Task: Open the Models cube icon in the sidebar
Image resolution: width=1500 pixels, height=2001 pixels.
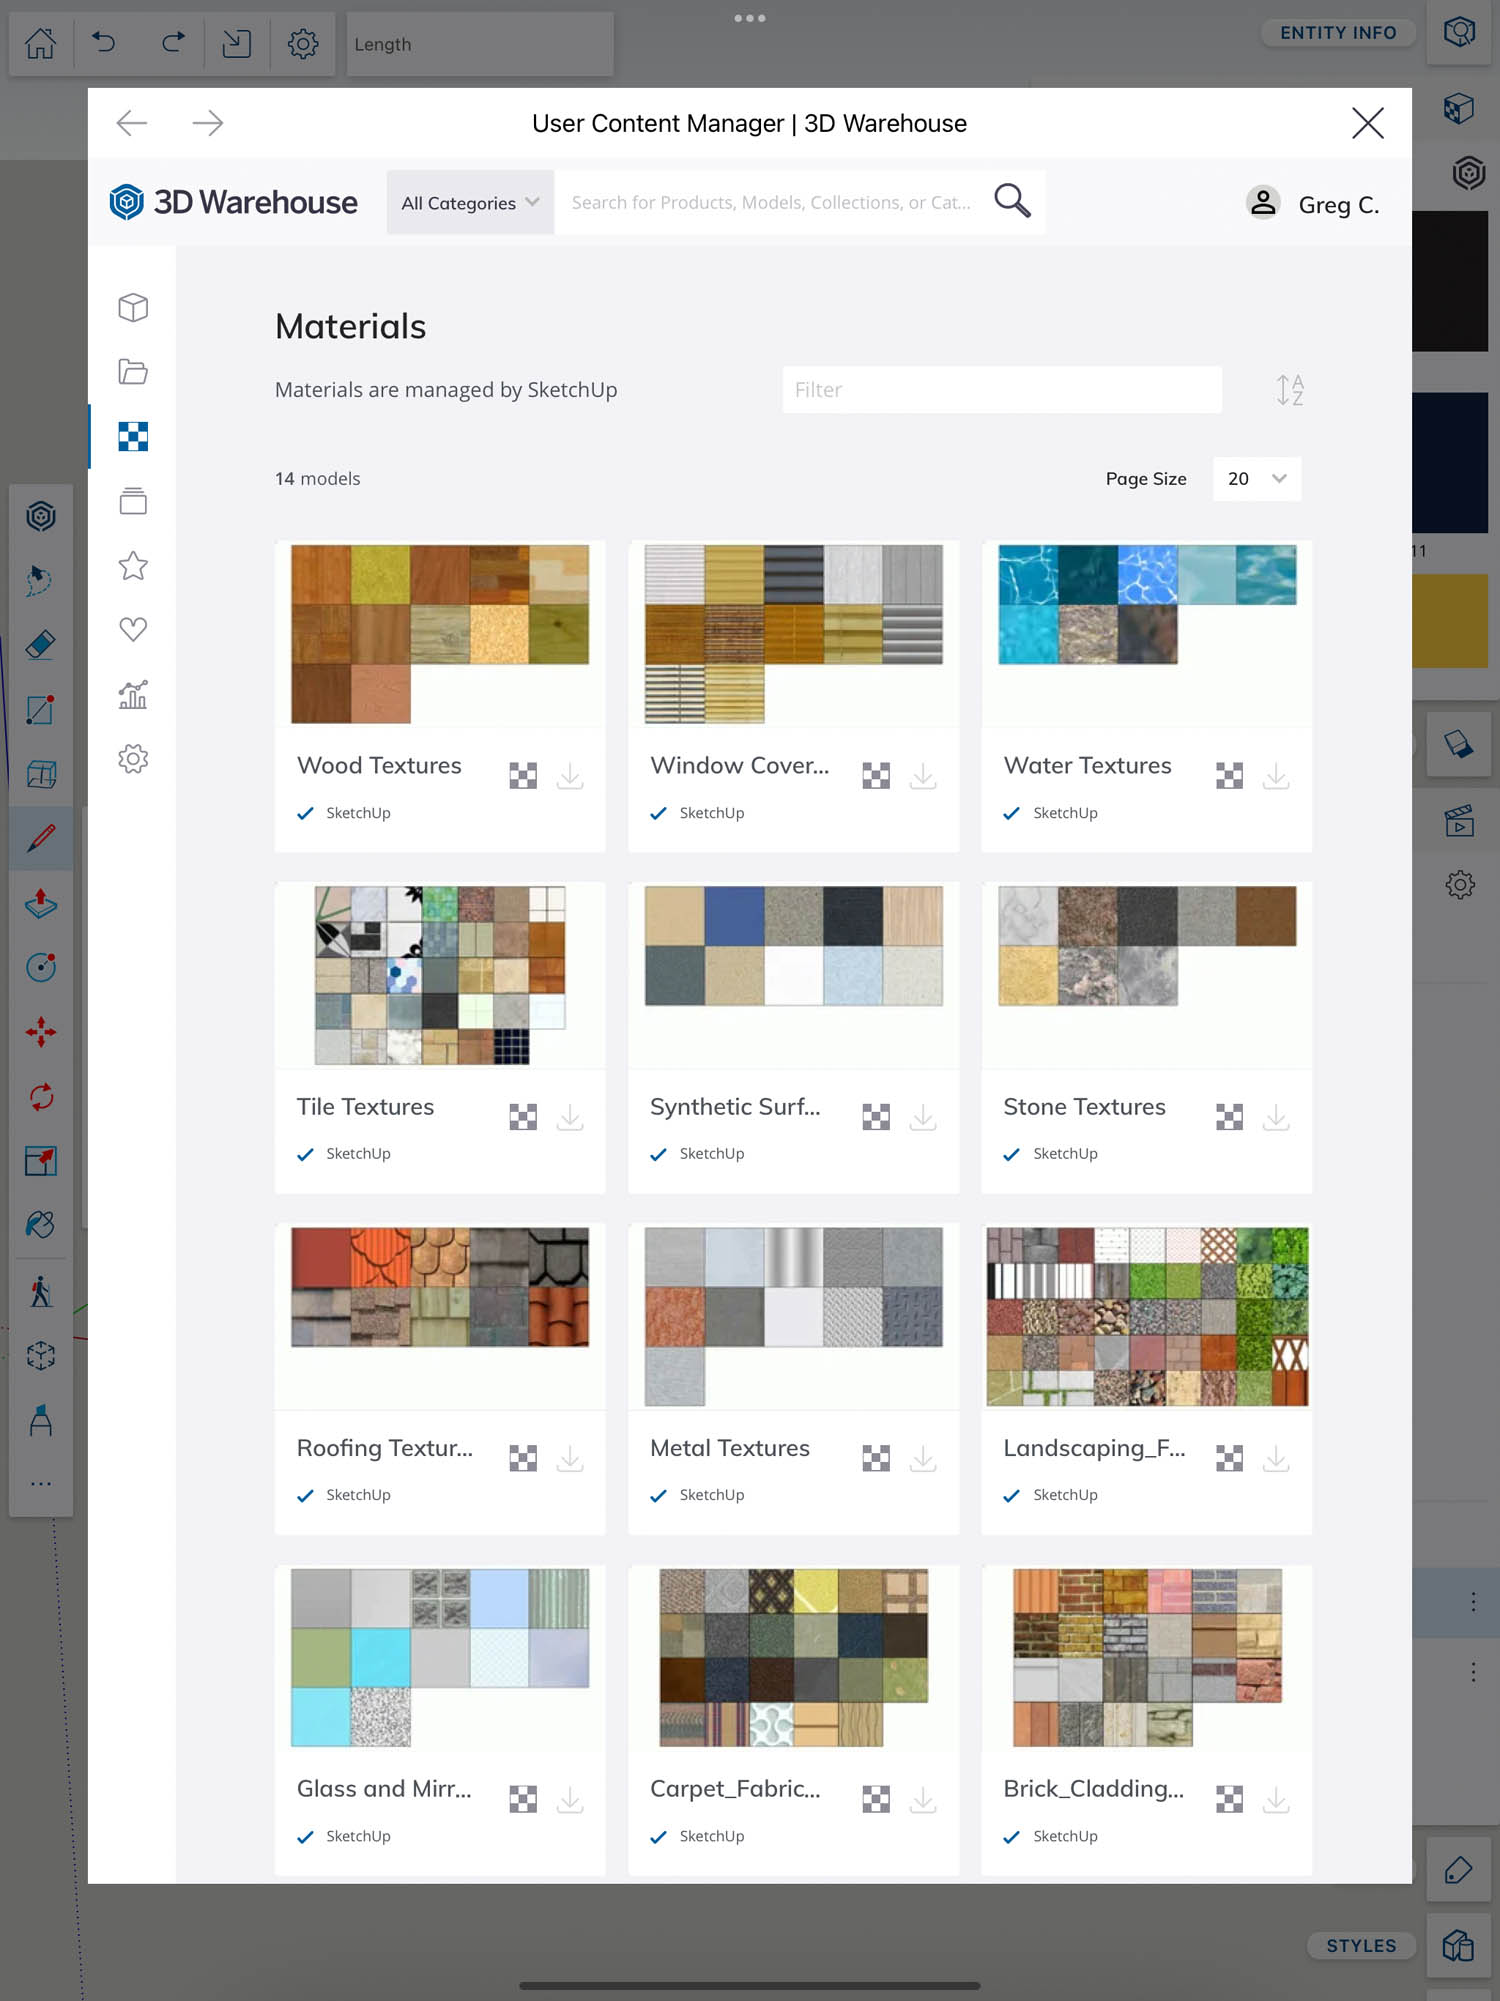Action: (133, 307)
